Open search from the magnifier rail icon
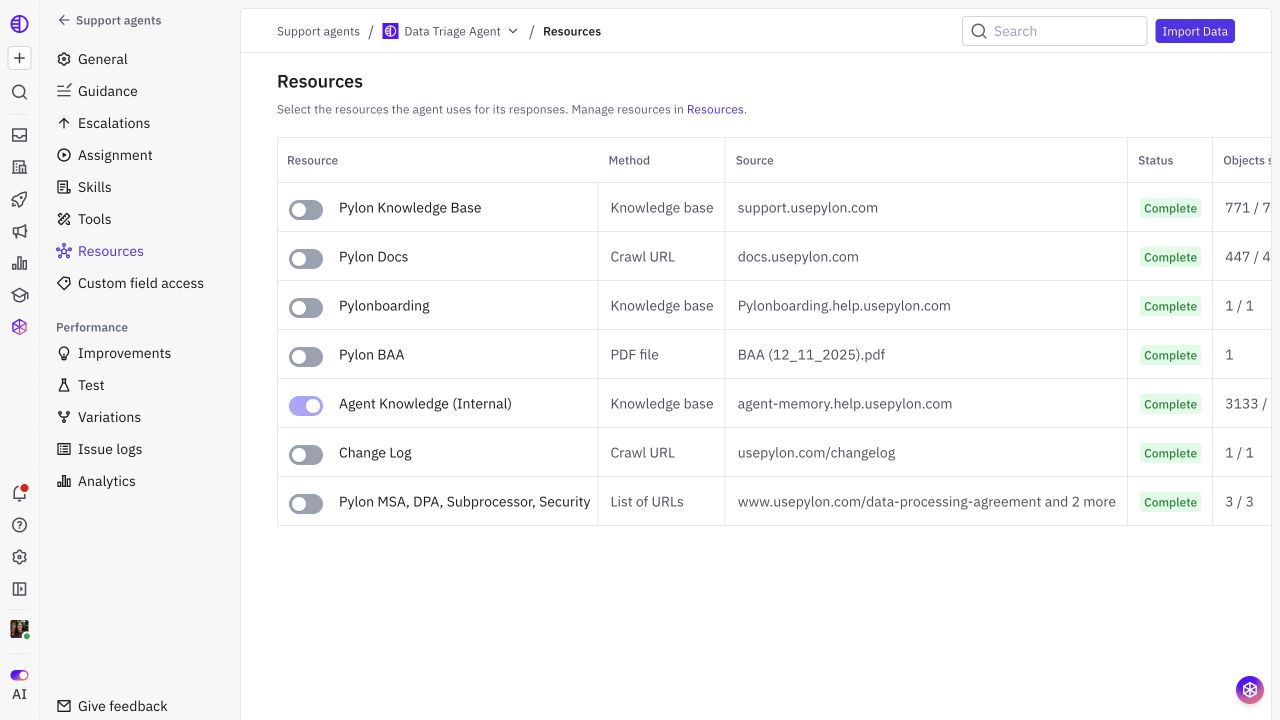 (x=19, y=92)
